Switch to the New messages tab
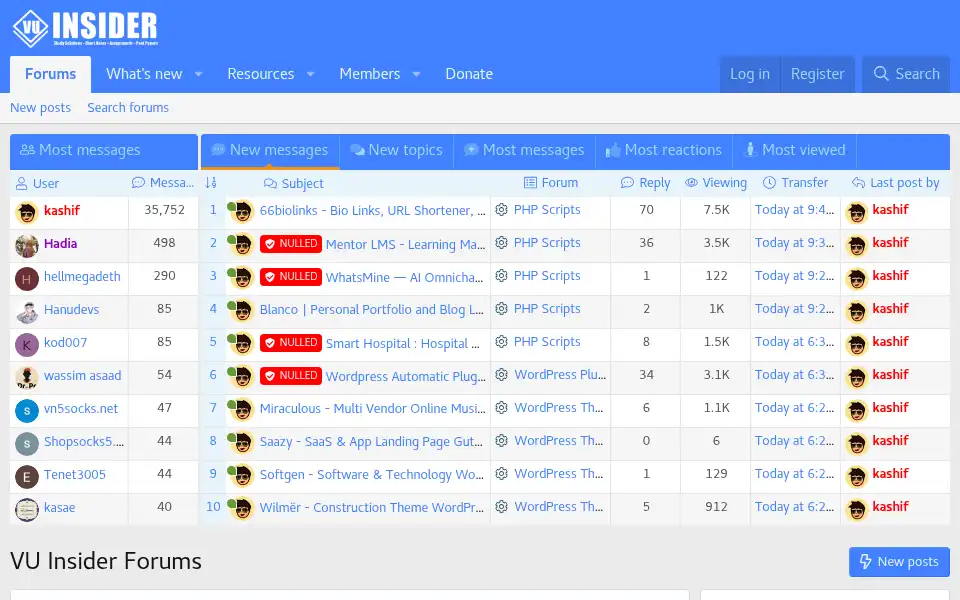 (x=270, y=151)
